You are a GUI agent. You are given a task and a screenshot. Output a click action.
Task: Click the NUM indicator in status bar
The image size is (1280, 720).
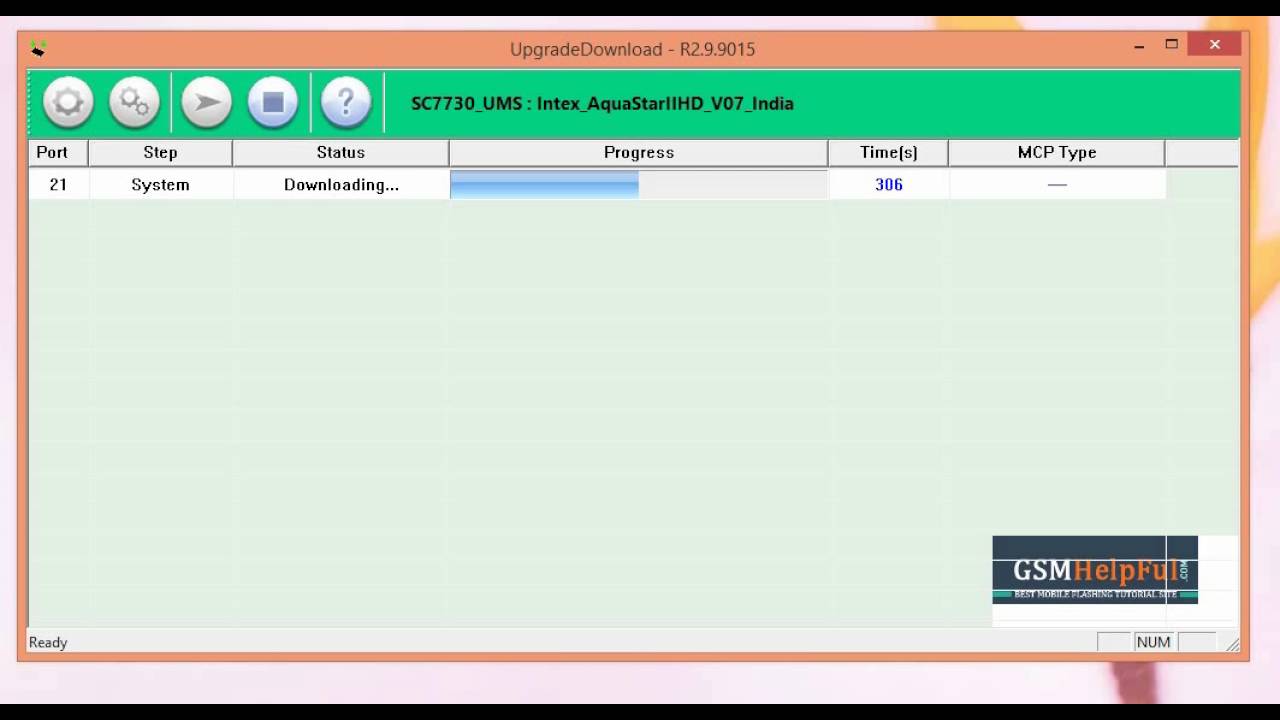click(1153, 642)
